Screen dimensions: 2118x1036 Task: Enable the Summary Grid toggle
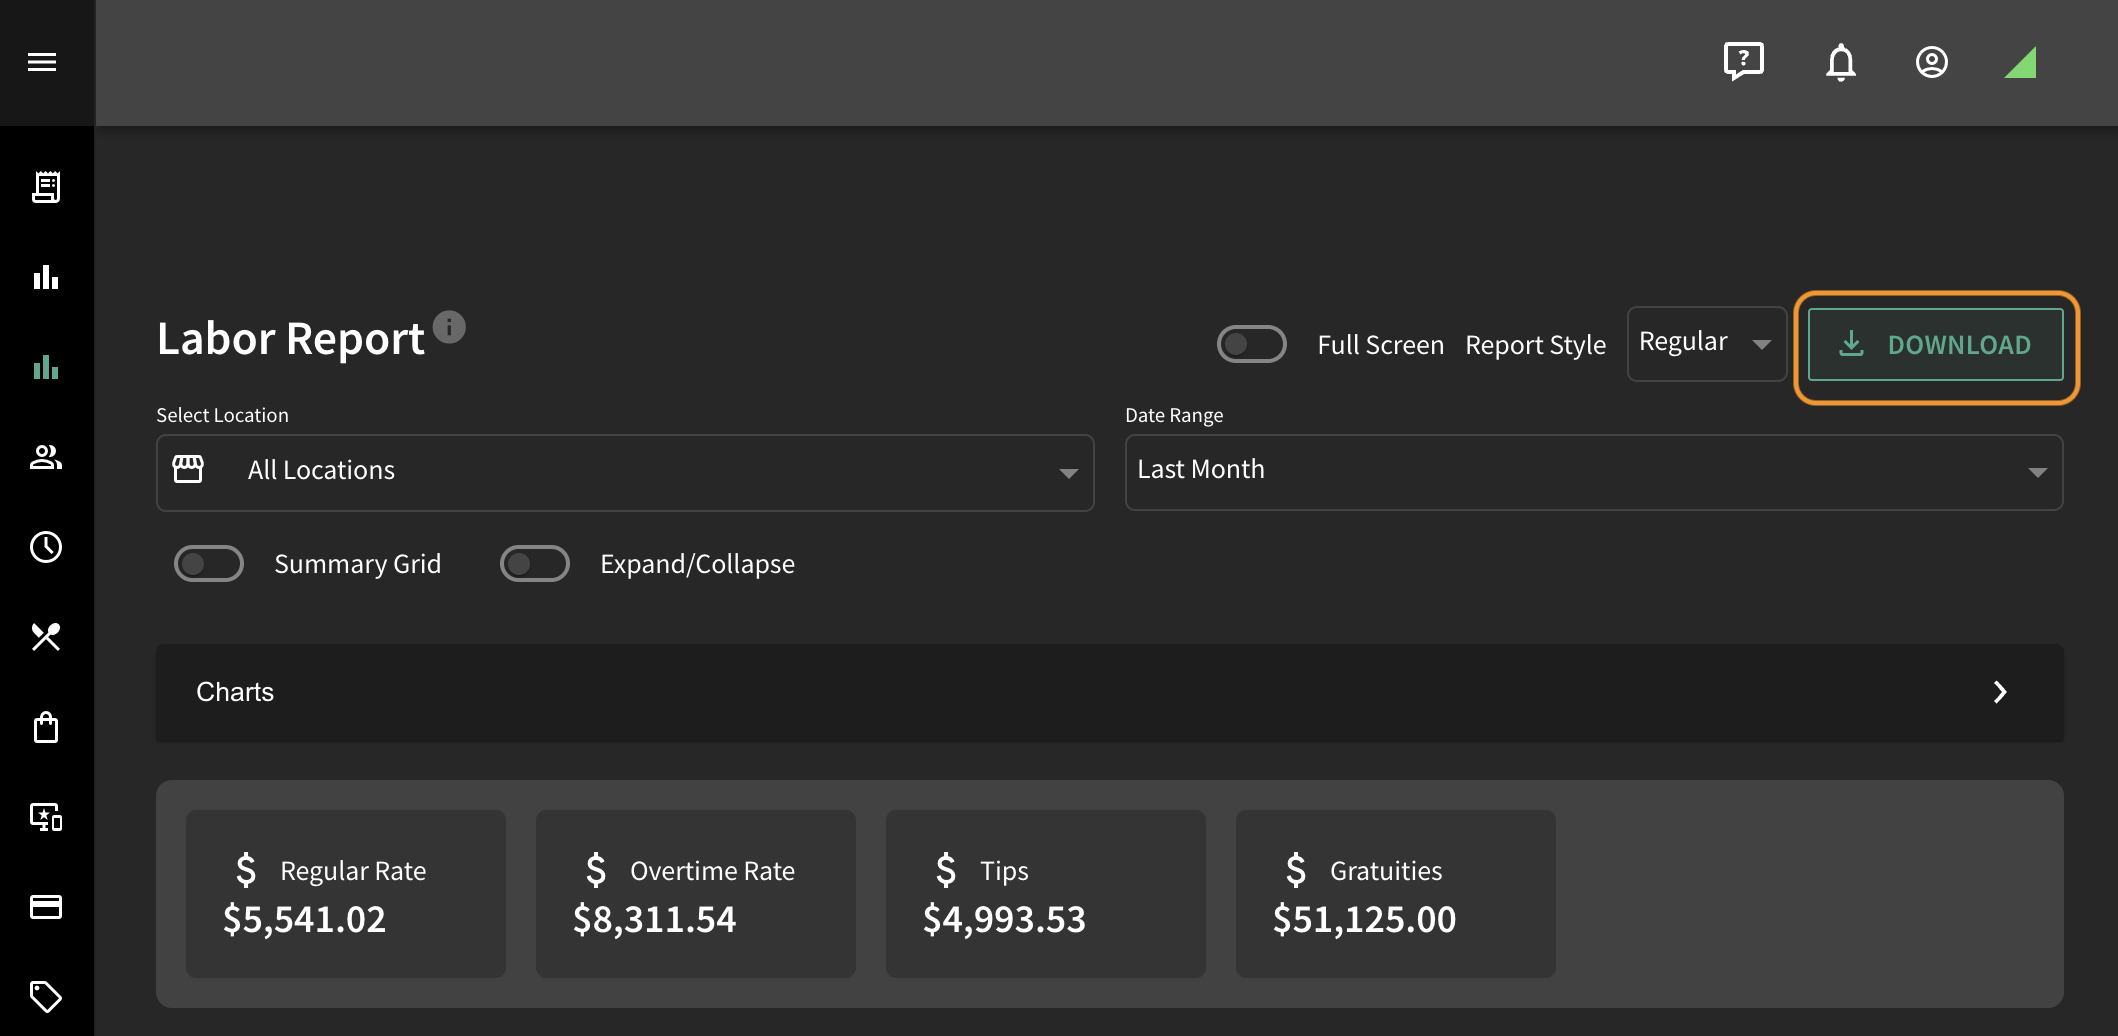pyautogui.click(x=209, y=563)
